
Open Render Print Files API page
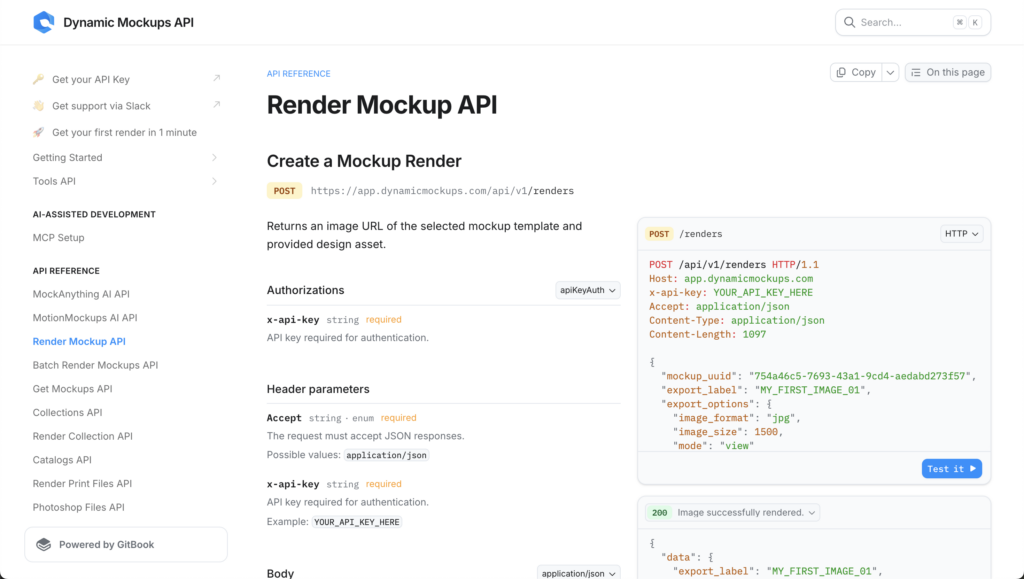pyautogui.click(x=82, y=484)
